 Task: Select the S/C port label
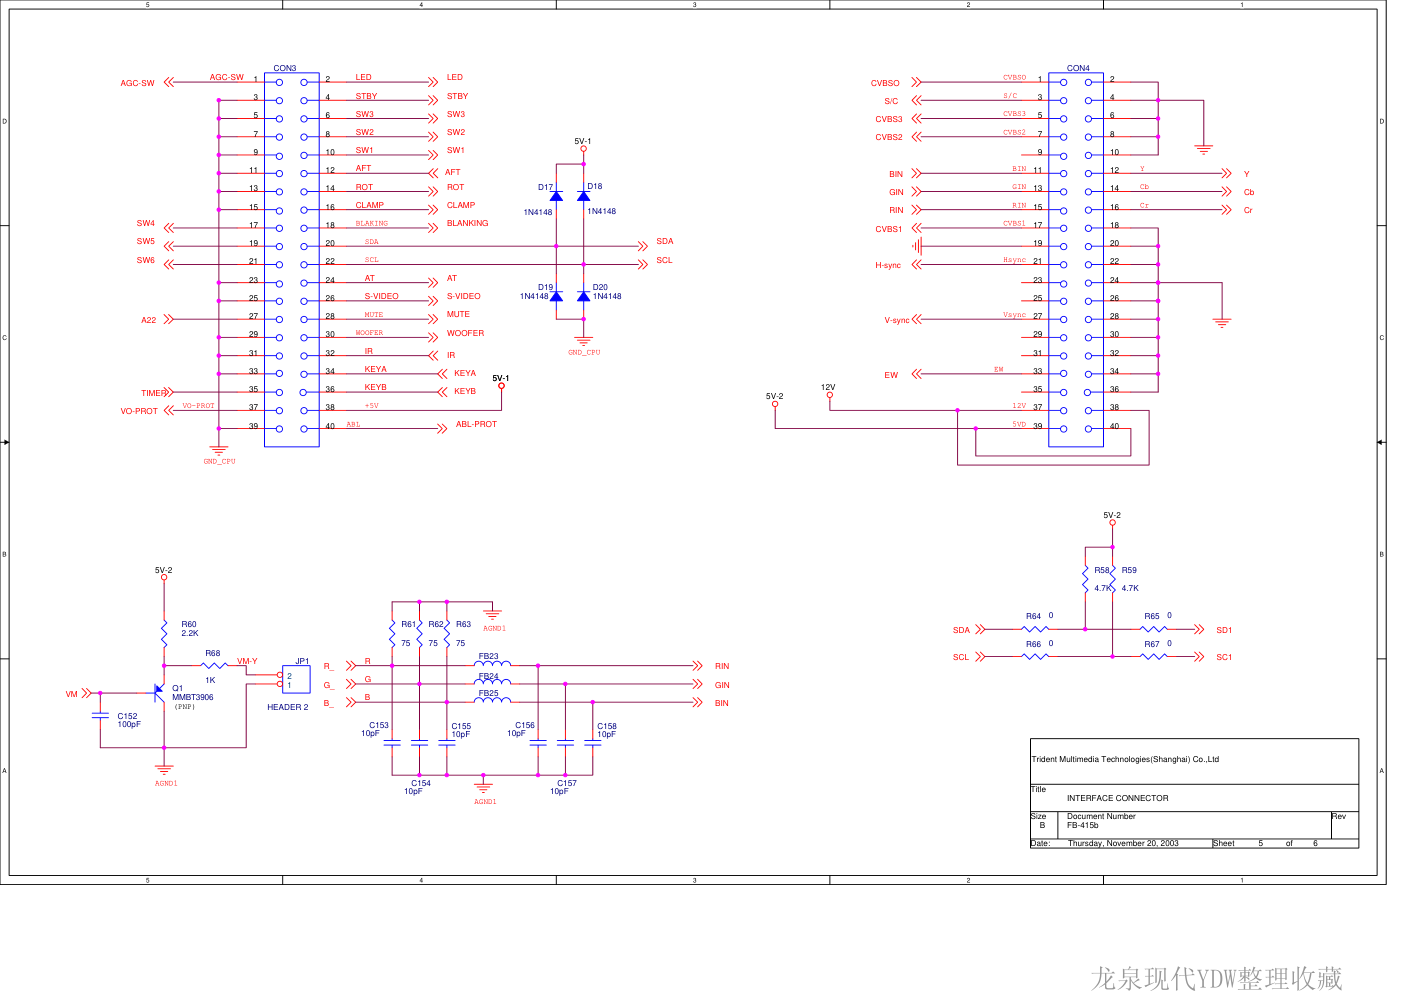tap(891, 101)
